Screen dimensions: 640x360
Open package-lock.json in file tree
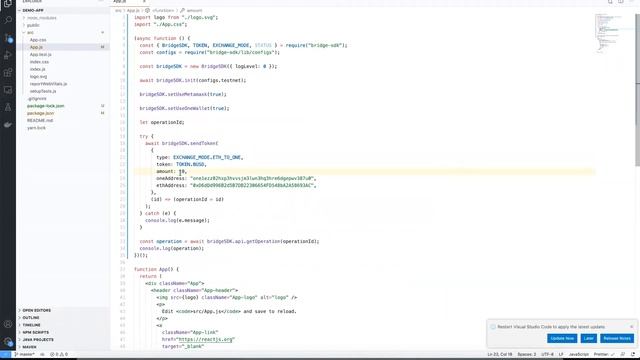[46, 106]
